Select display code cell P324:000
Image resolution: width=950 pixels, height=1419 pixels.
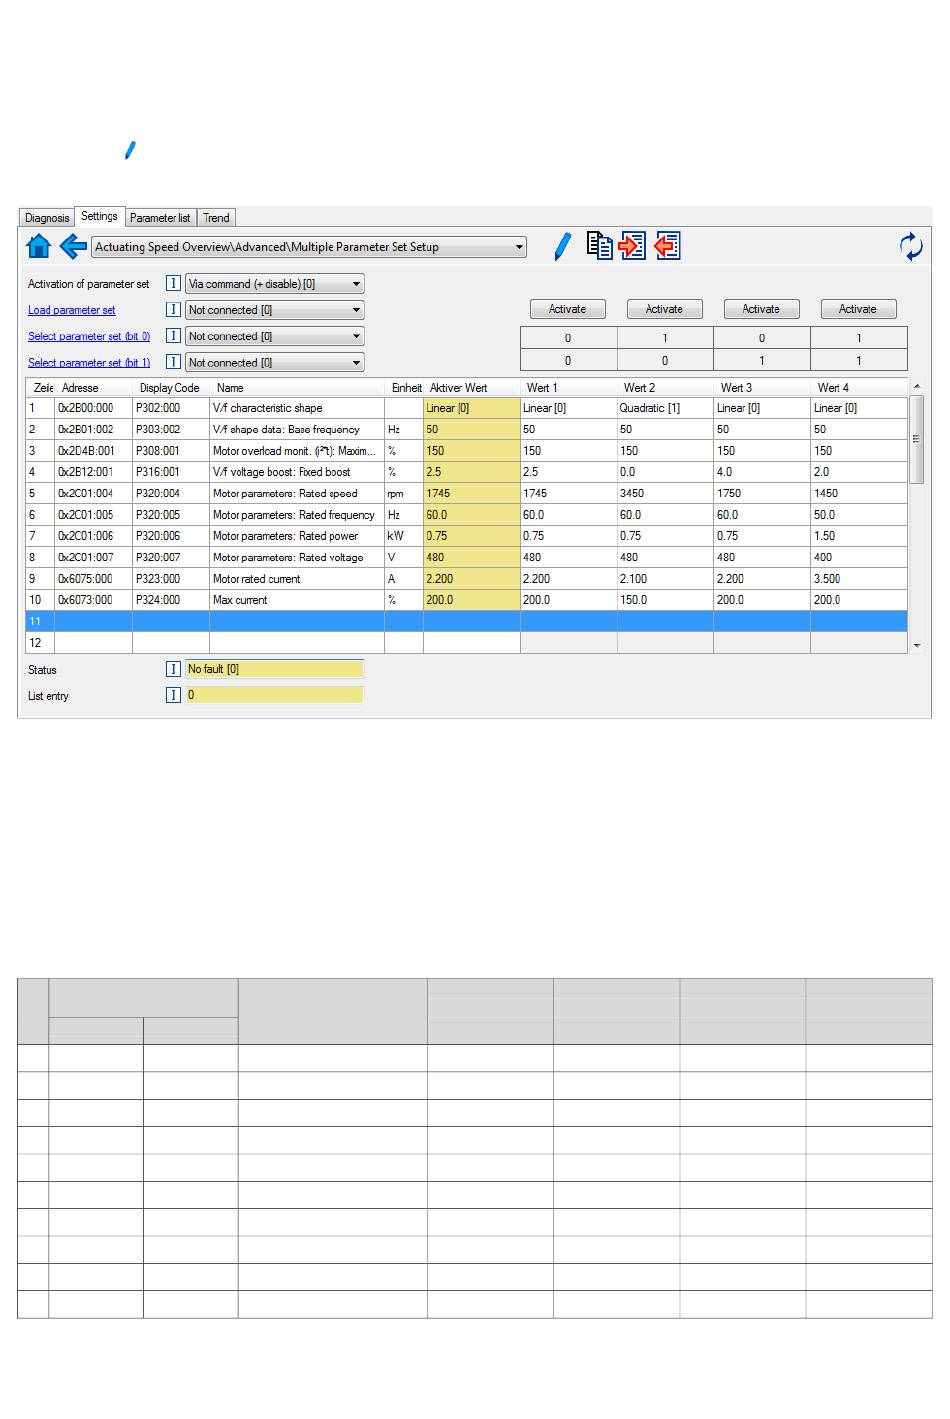point(171,600)
